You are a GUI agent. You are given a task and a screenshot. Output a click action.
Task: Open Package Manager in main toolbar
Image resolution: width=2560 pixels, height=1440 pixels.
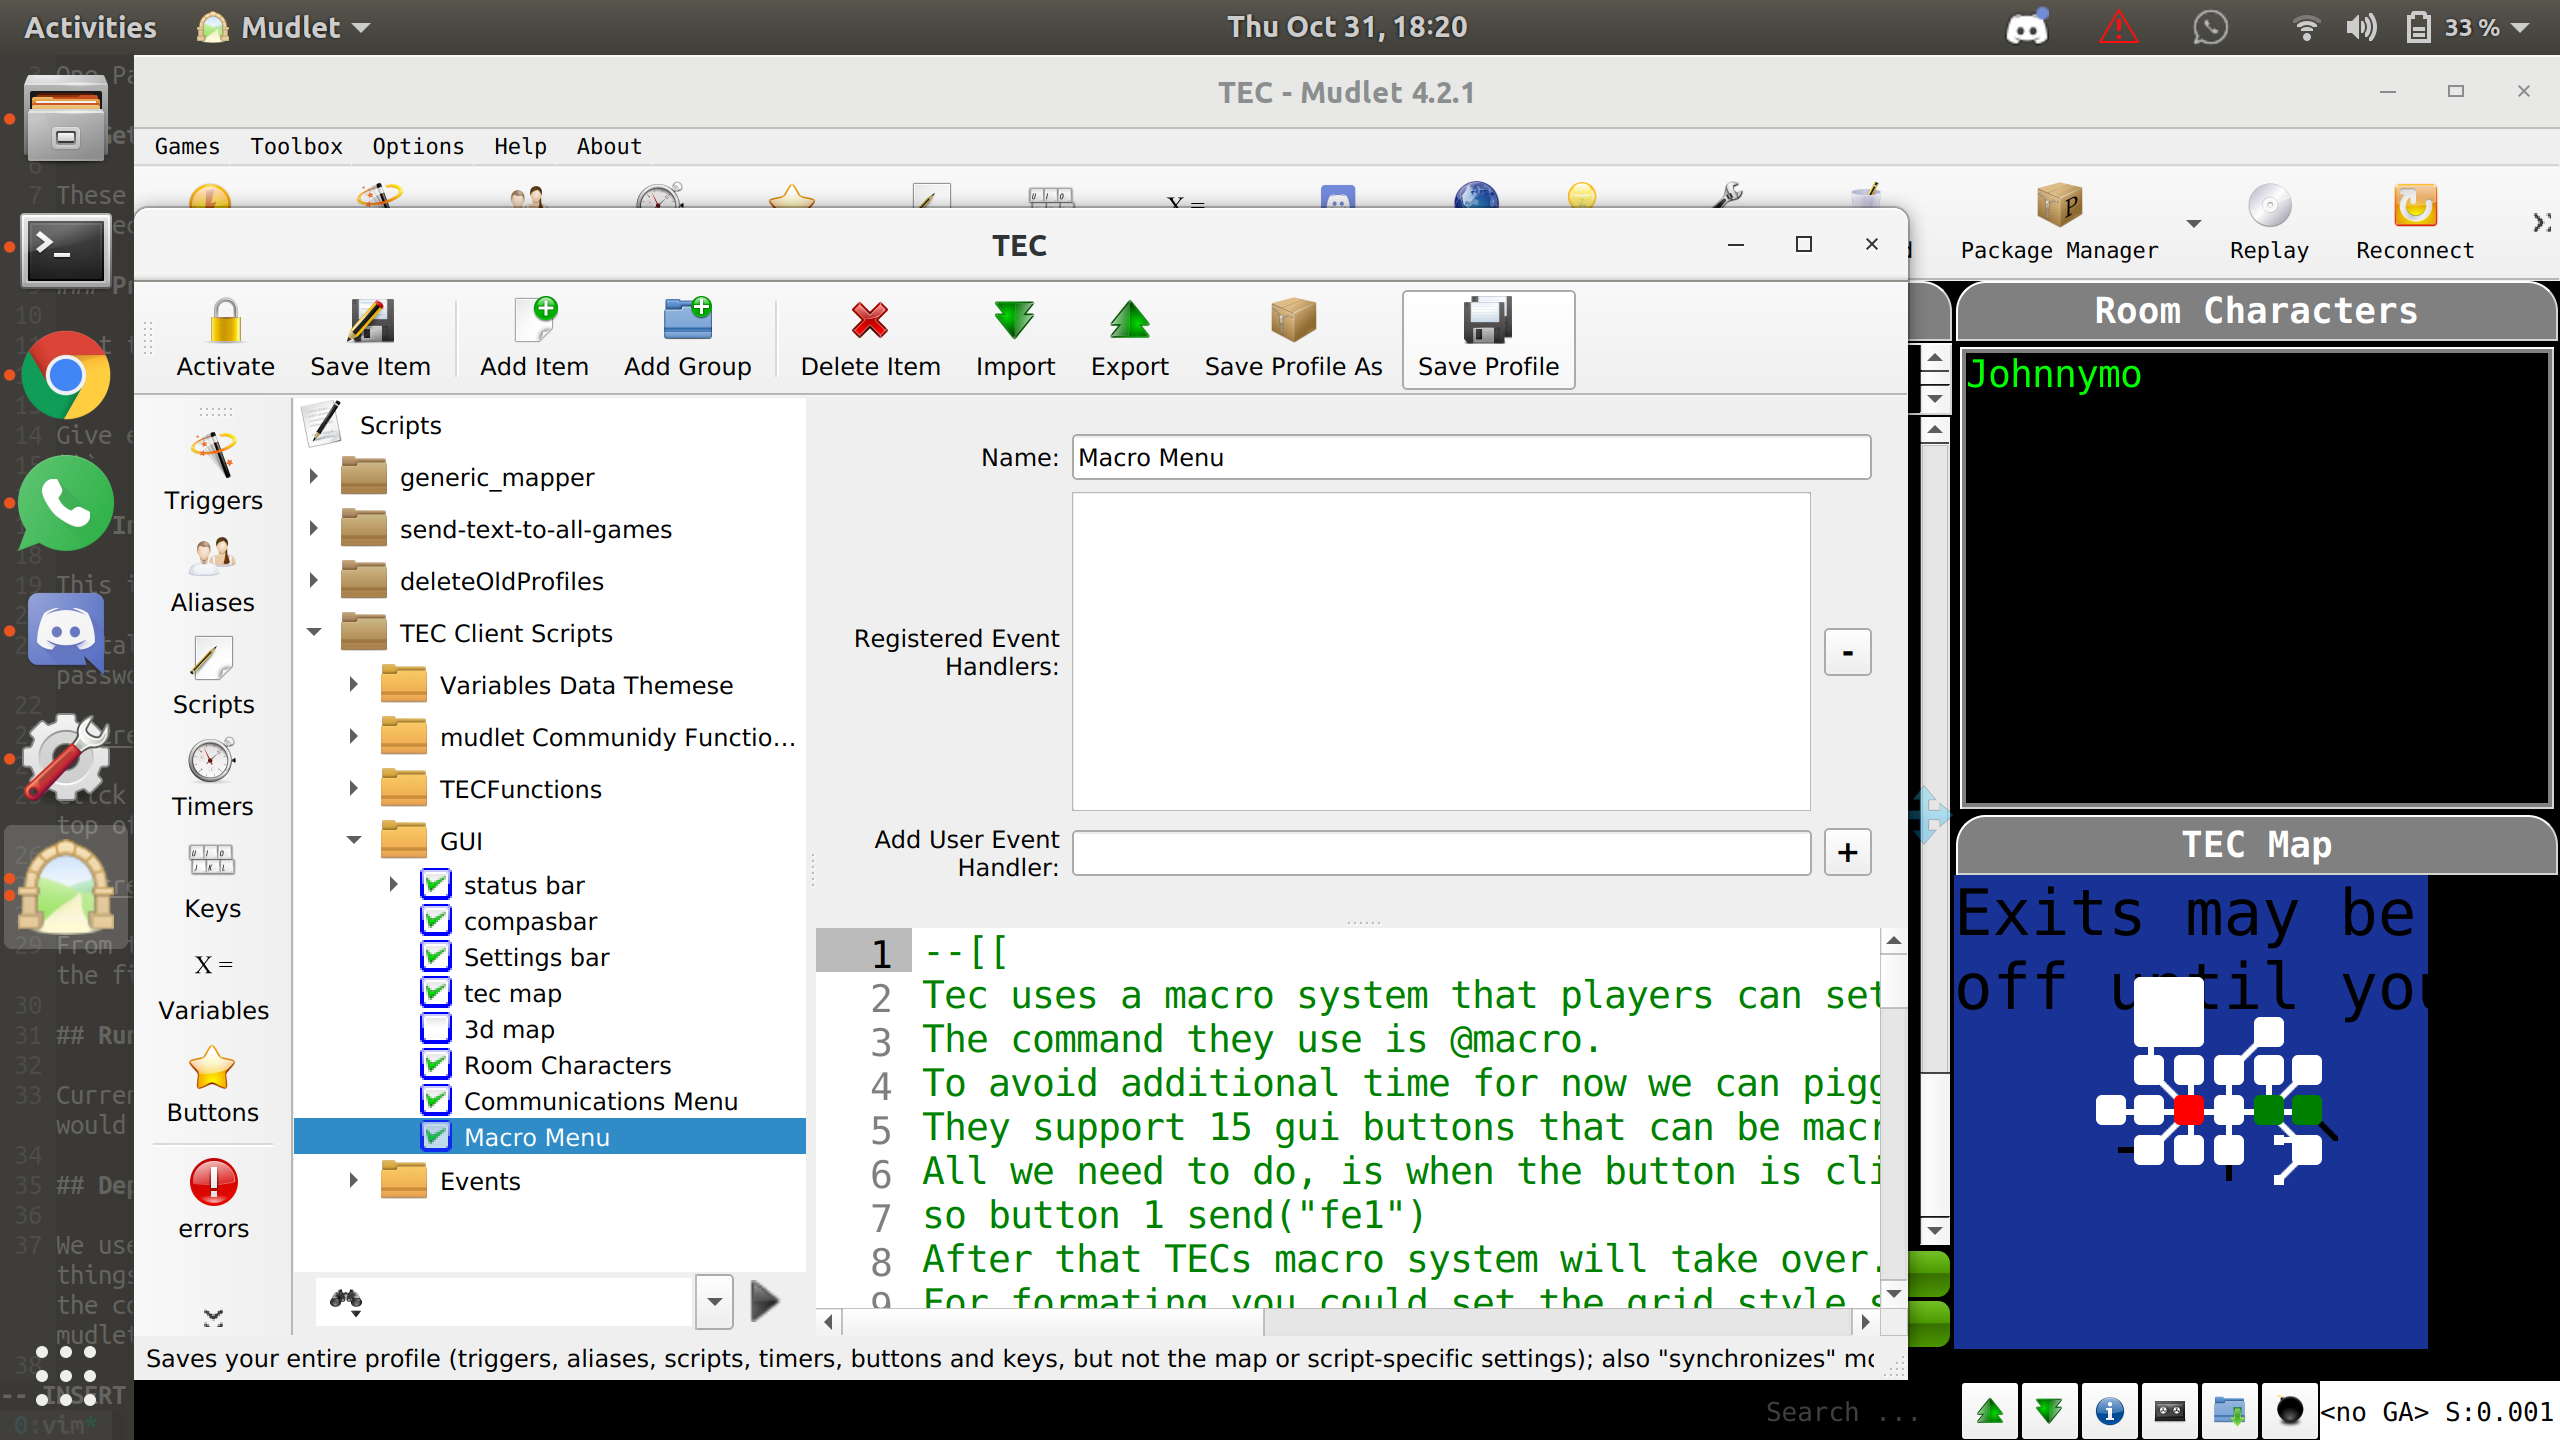[2059, 224]
